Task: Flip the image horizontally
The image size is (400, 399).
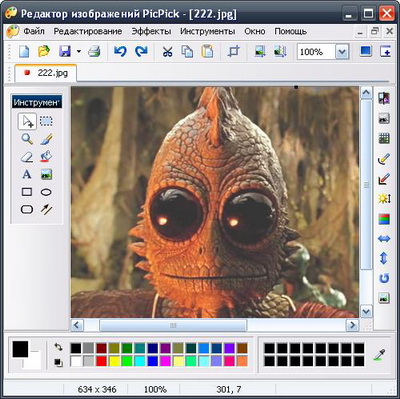Action: point(384,239)
